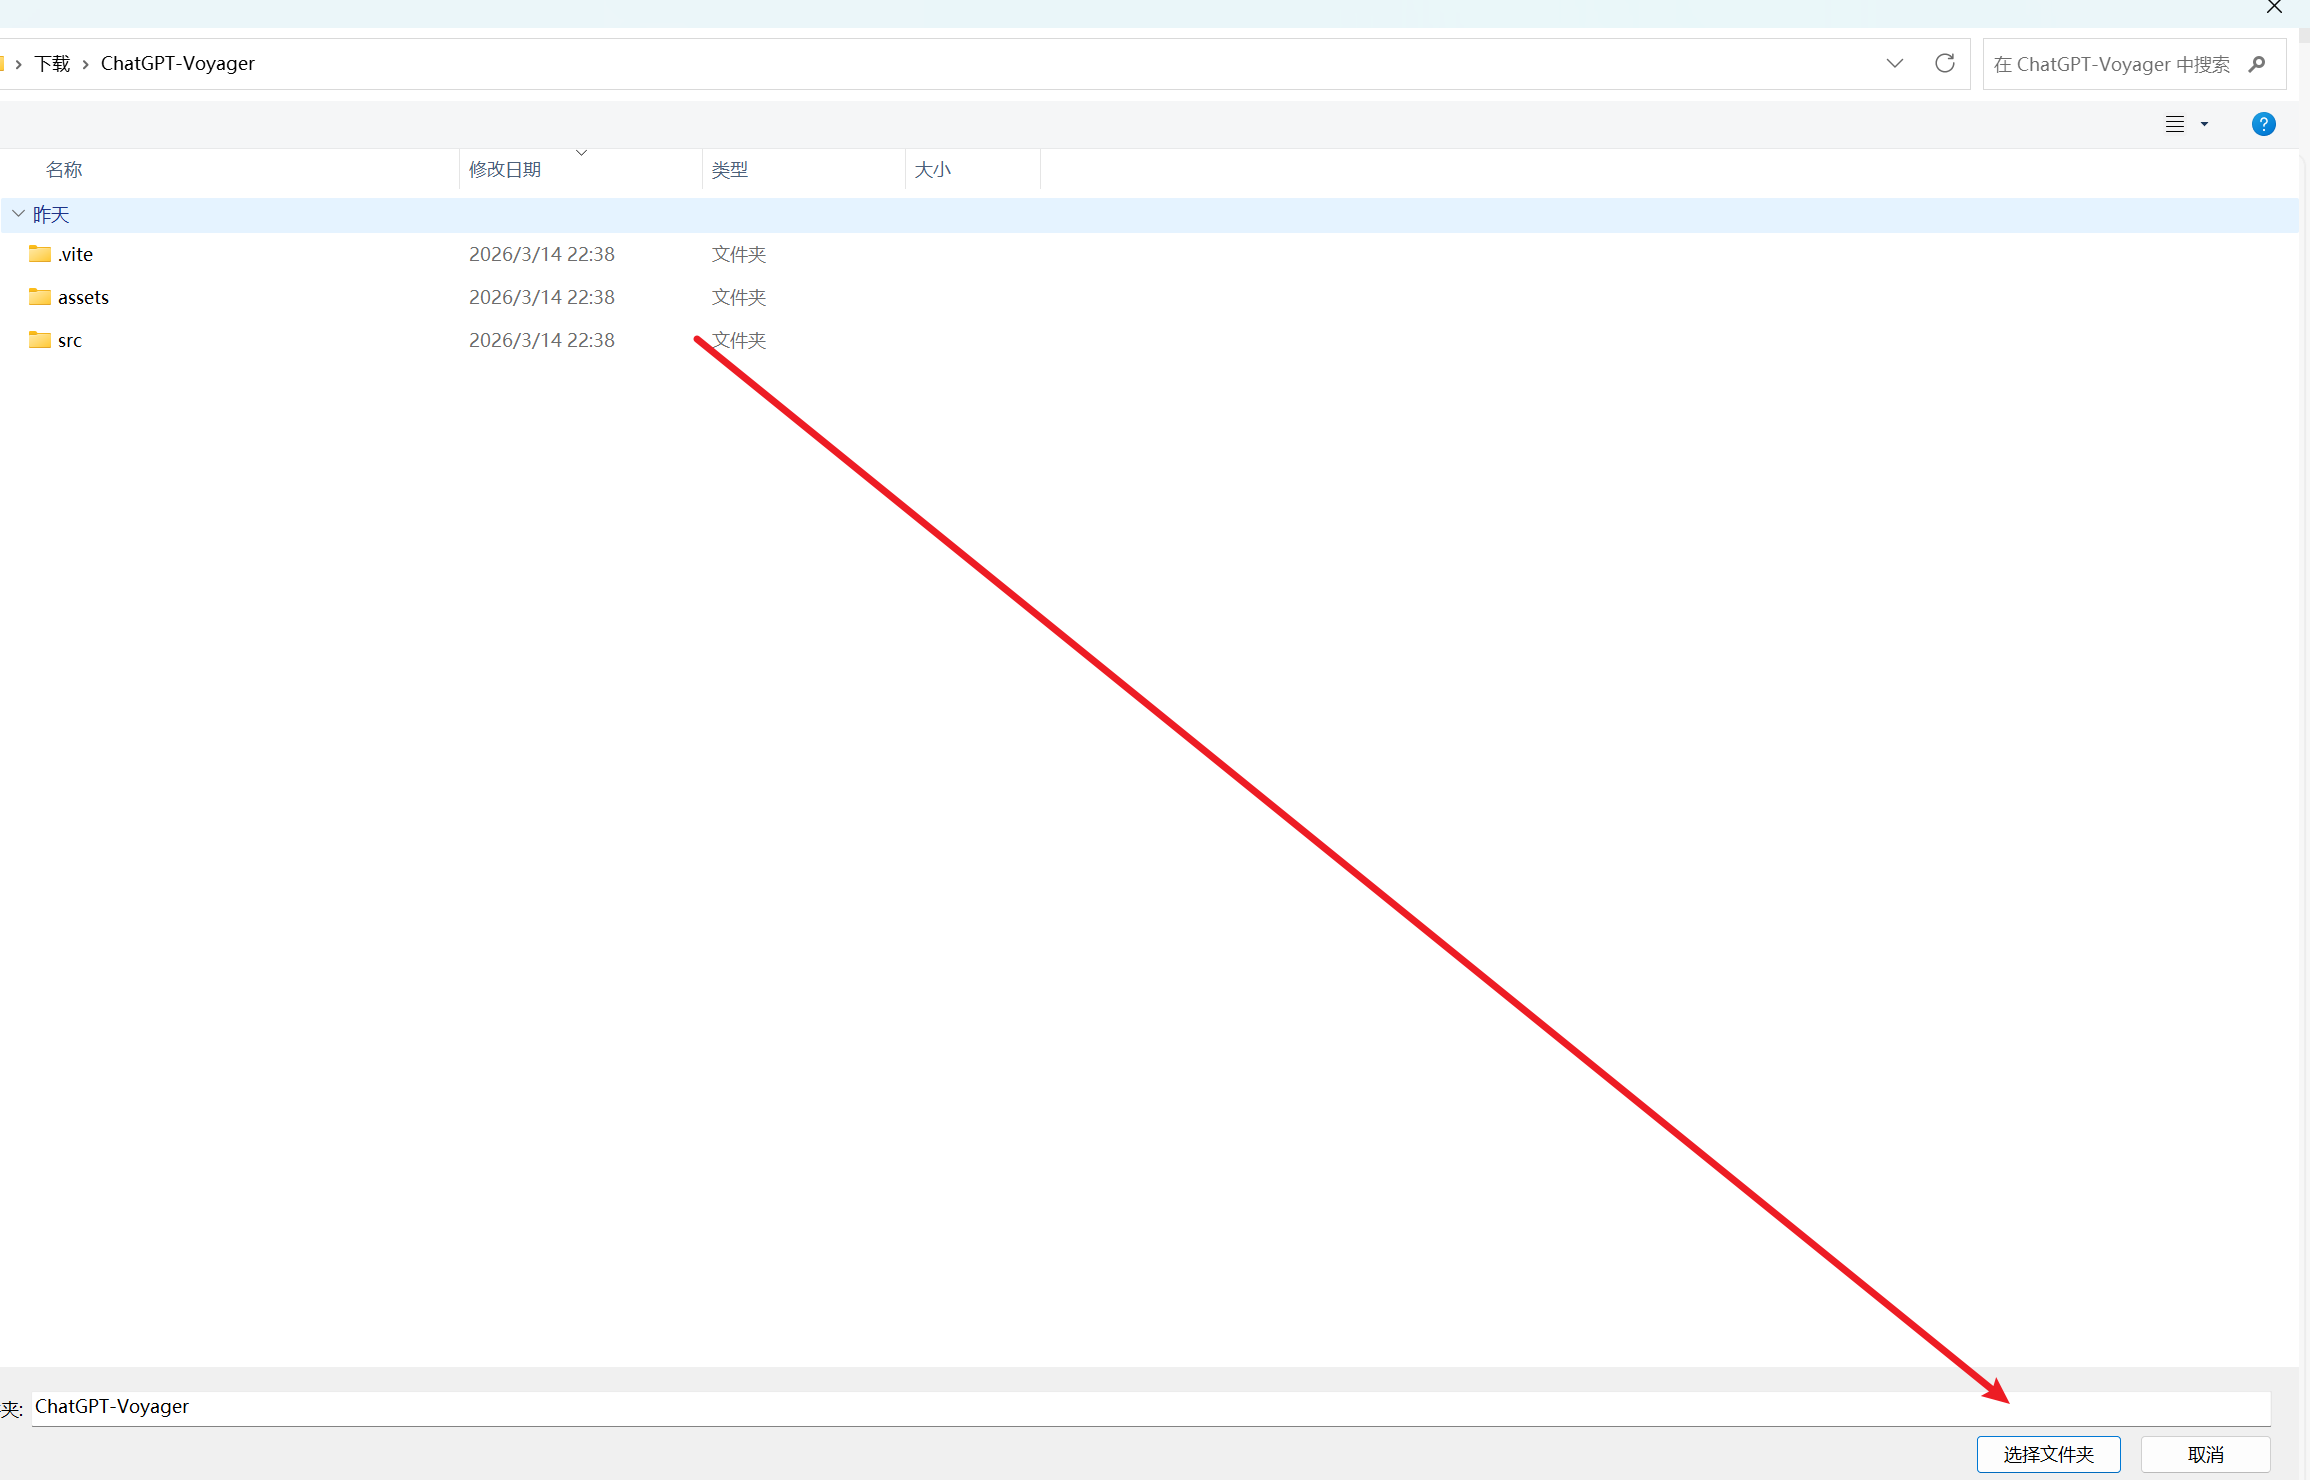Select the .vite folder icon
Image resolution: width=2310 pixels, height=1480 pixels.
[x=40, y=254]
